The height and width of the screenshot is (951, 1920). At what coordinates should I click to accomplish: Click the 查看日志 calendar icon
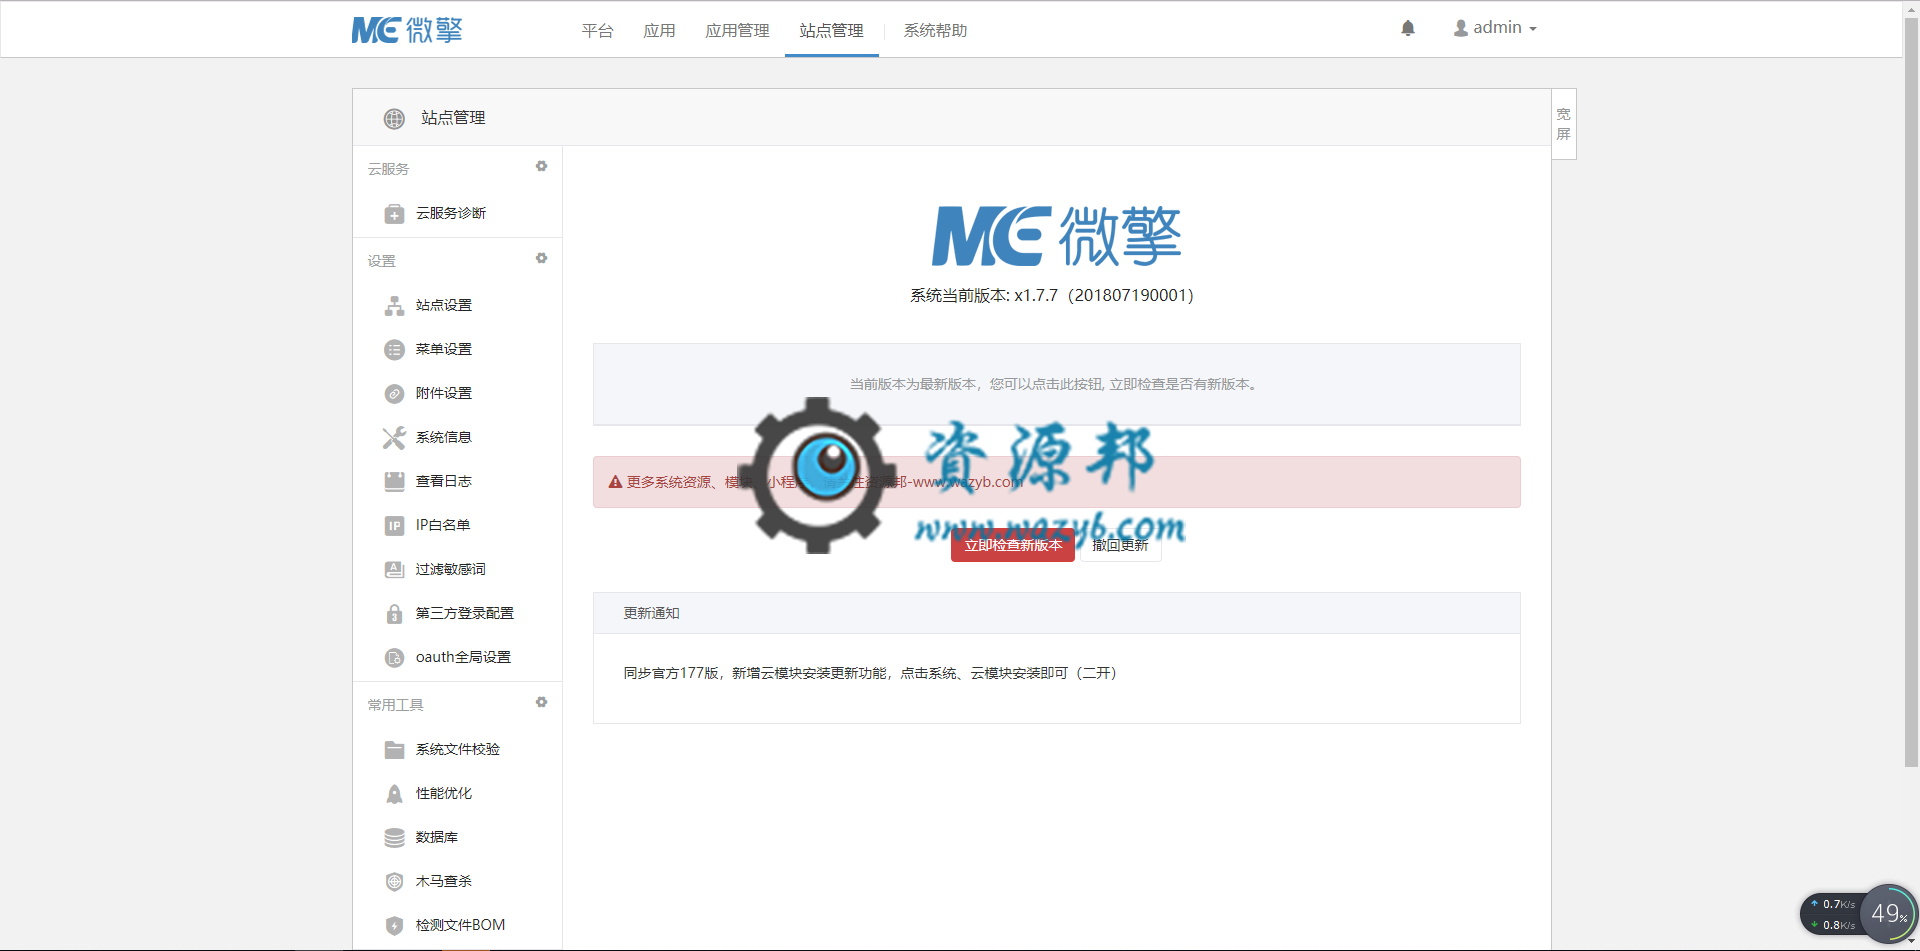point(394,482)
